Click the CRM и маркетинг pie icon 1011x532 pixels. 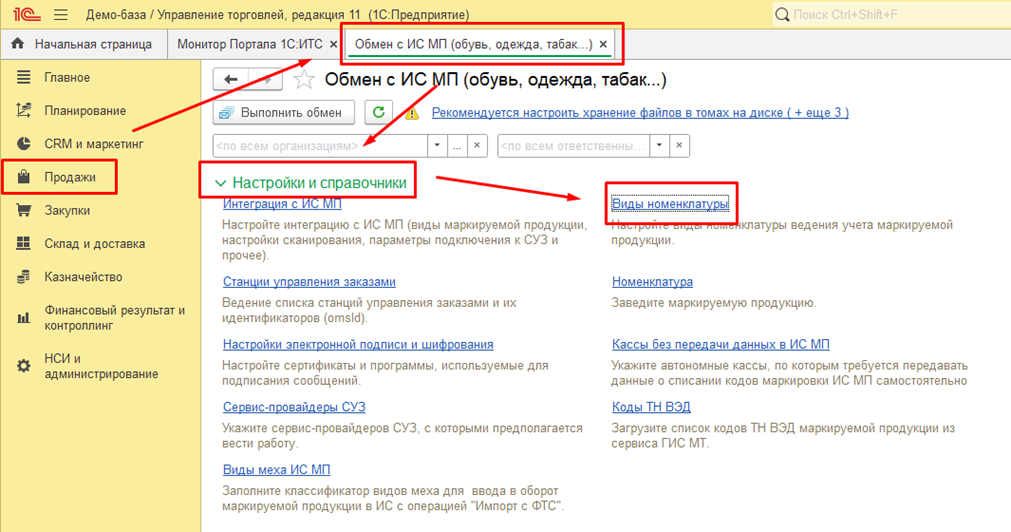[24, 144]
